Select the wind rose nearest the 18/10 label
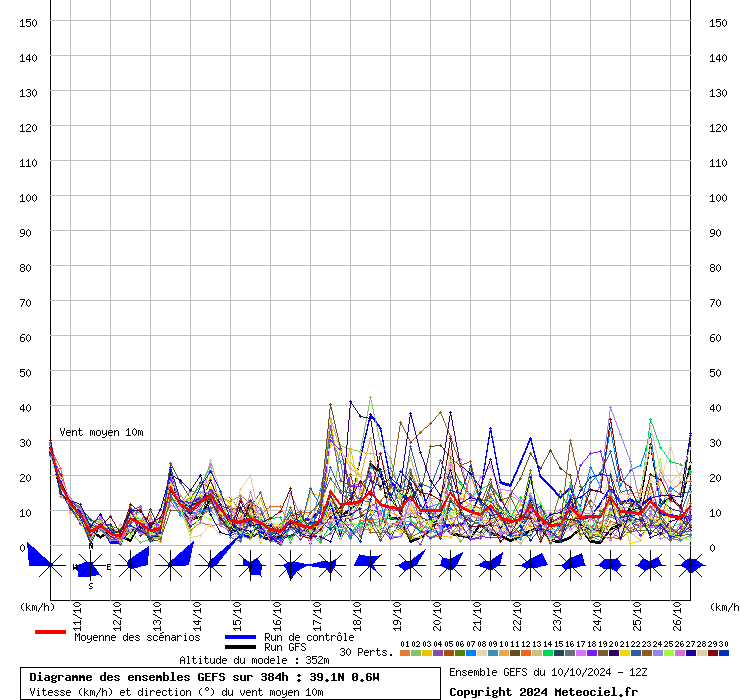This screenshot has height=700, width=740. [x=369, y=566]
